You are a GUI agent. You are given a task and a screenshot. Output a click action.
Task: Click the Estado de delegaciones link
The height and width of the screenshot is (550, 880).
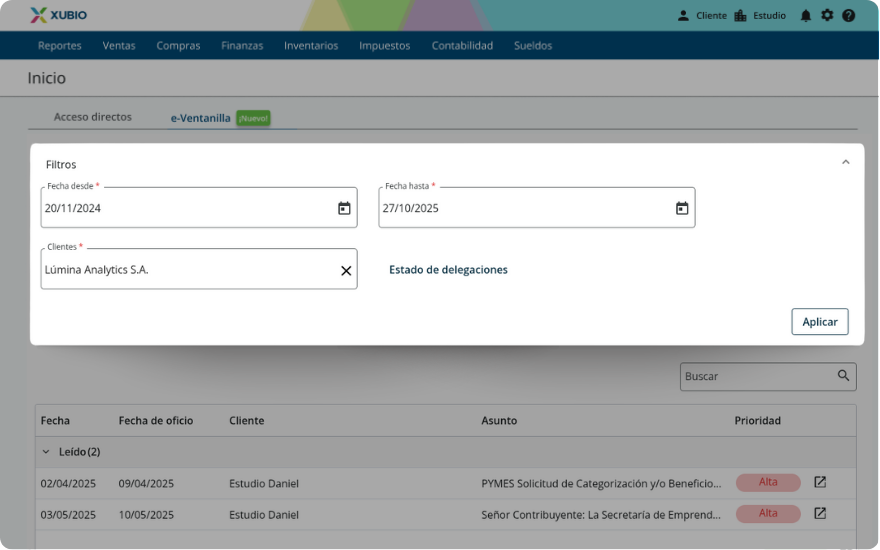pyautogui.click(x=448, y=270)
